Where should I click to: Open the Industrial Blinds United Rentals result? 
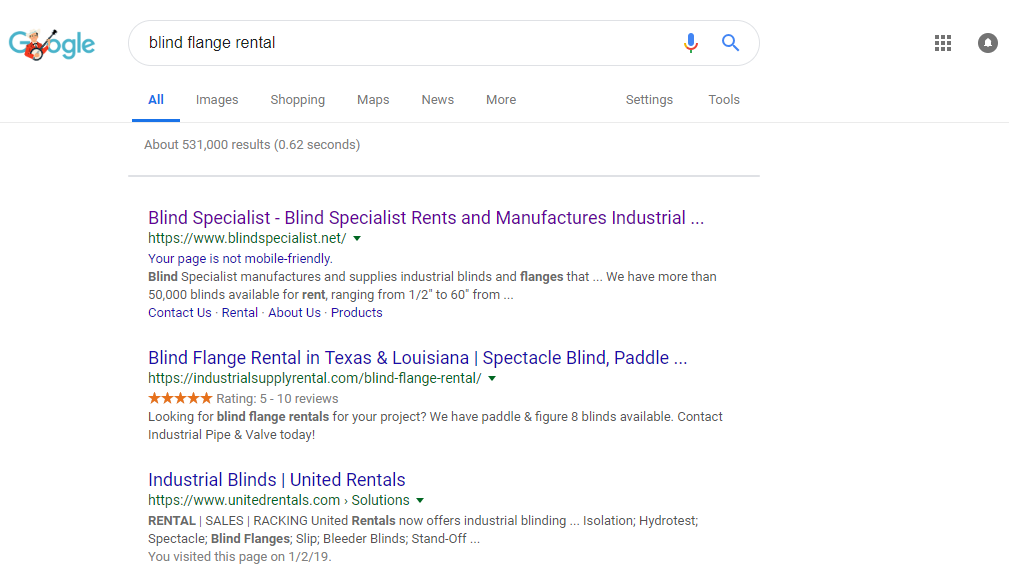pyautogui.click(x=276, y=479)
